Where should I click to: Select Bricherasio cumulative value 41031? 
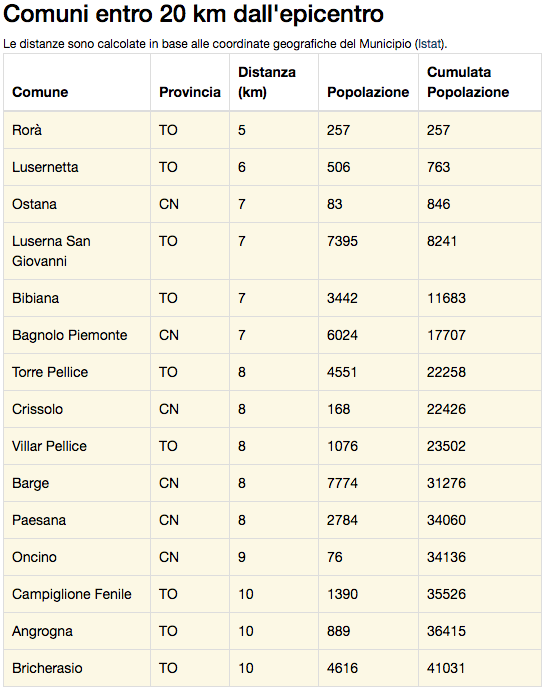[x=446, y=668]
